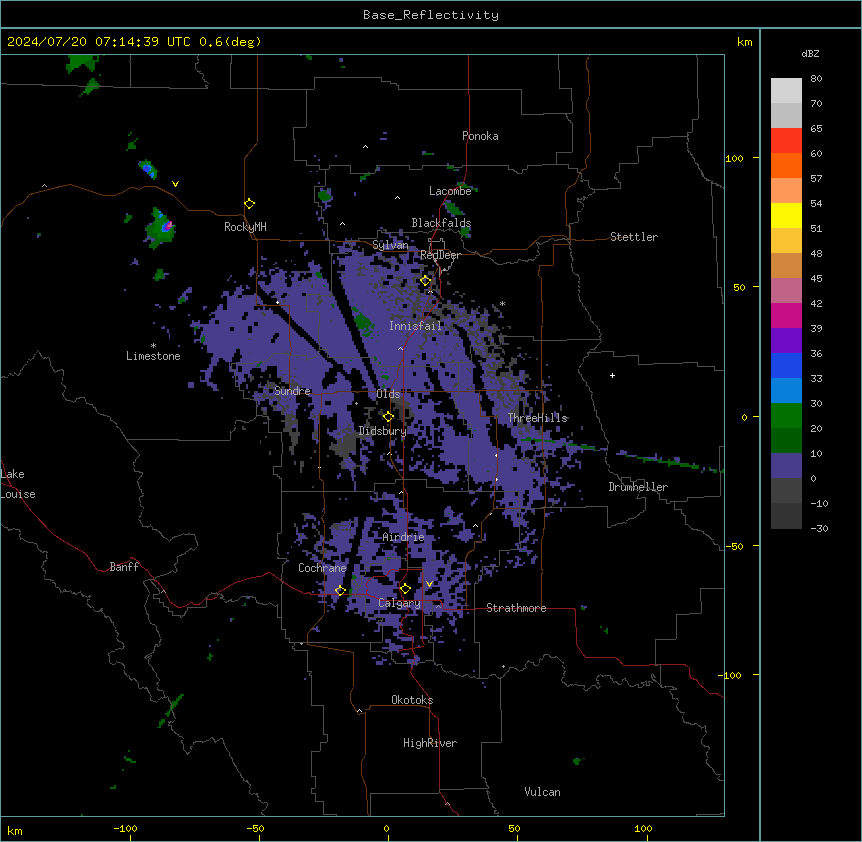Image resolution: width=862 pixels, height=842 pixels.
Task: Click the yellow diamond marker above RockyMH
Action: [250, 204]
